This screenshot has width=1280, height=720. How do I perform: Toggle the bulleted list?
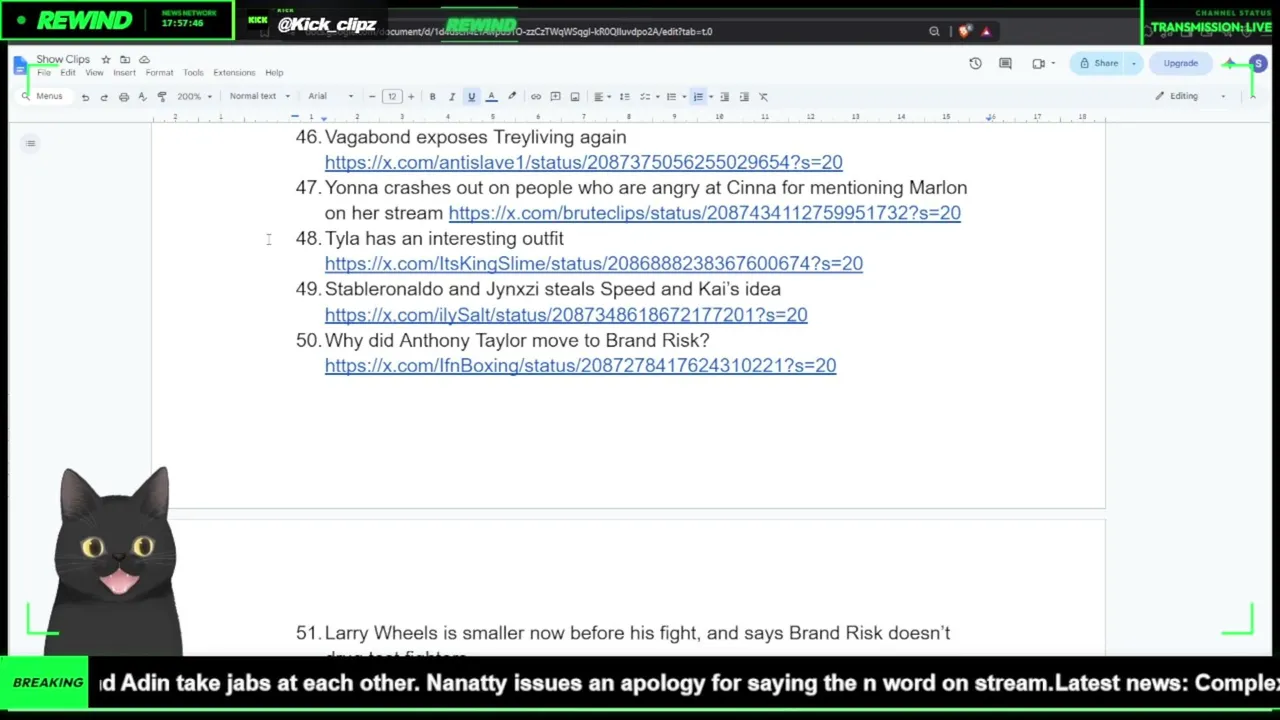[671, 97]
